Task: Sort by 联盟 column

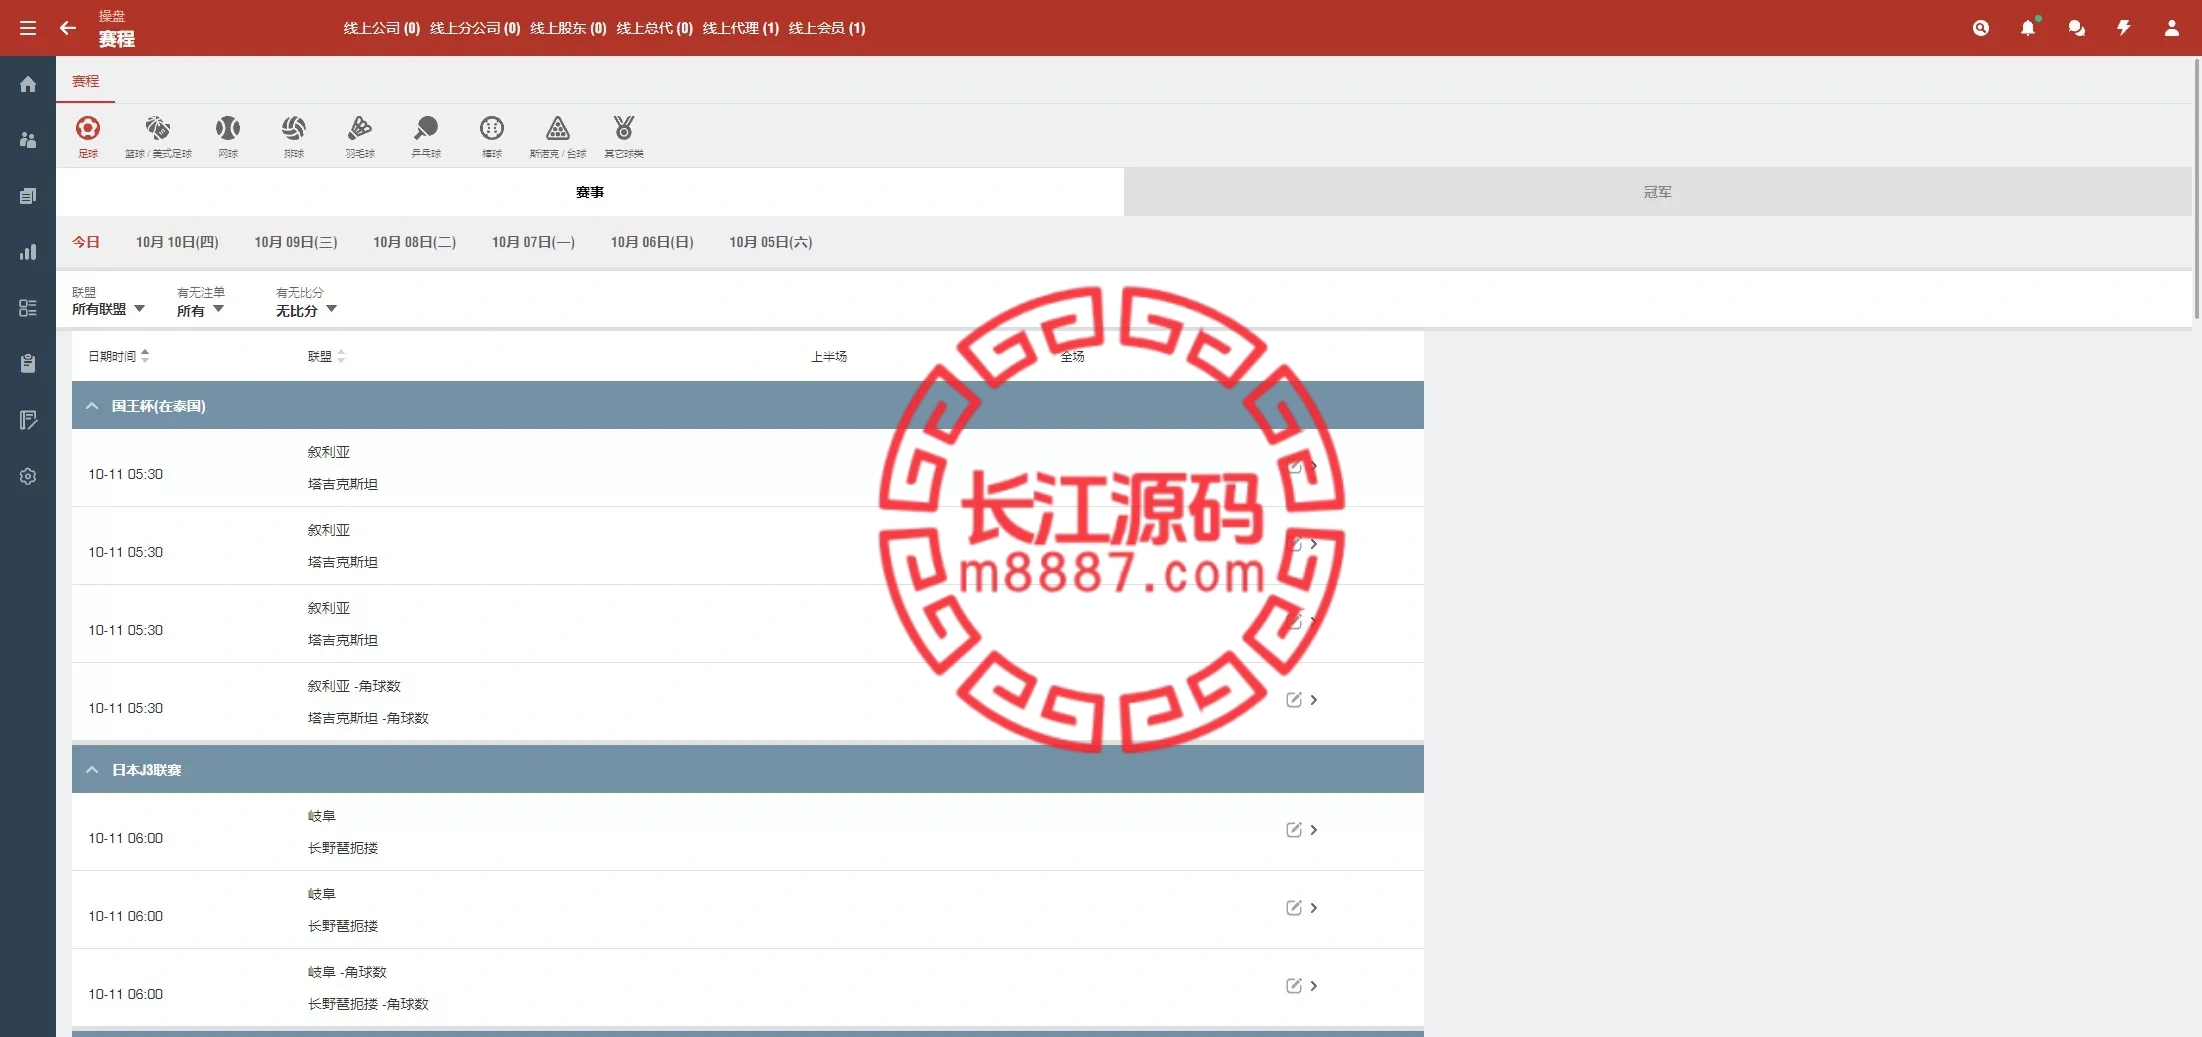Action: (x=326, y=356)
